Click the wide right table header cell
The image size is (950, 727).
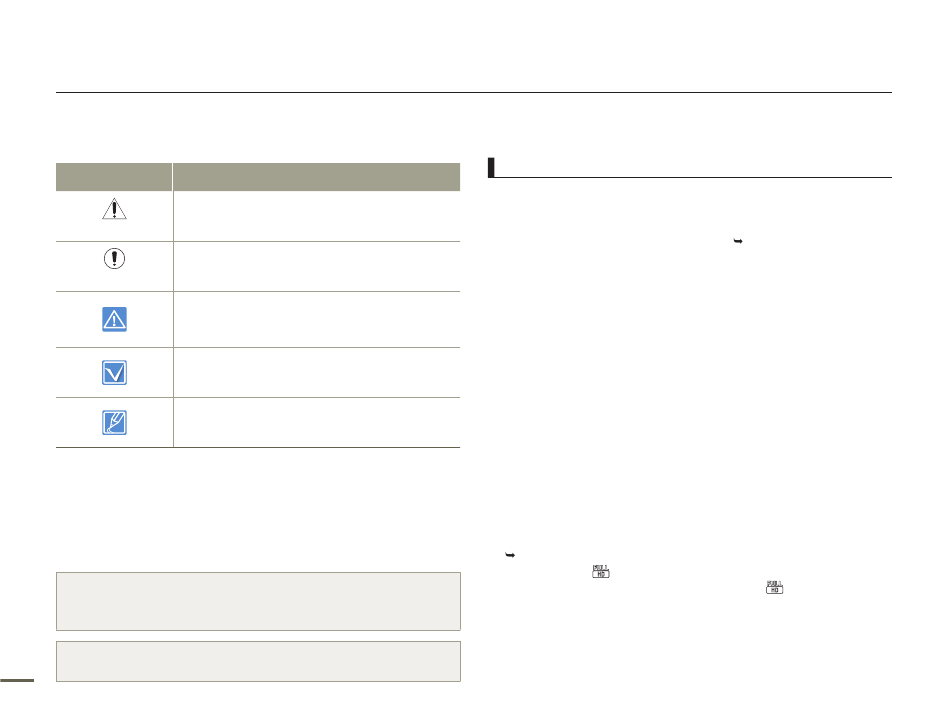pos(317,177)
